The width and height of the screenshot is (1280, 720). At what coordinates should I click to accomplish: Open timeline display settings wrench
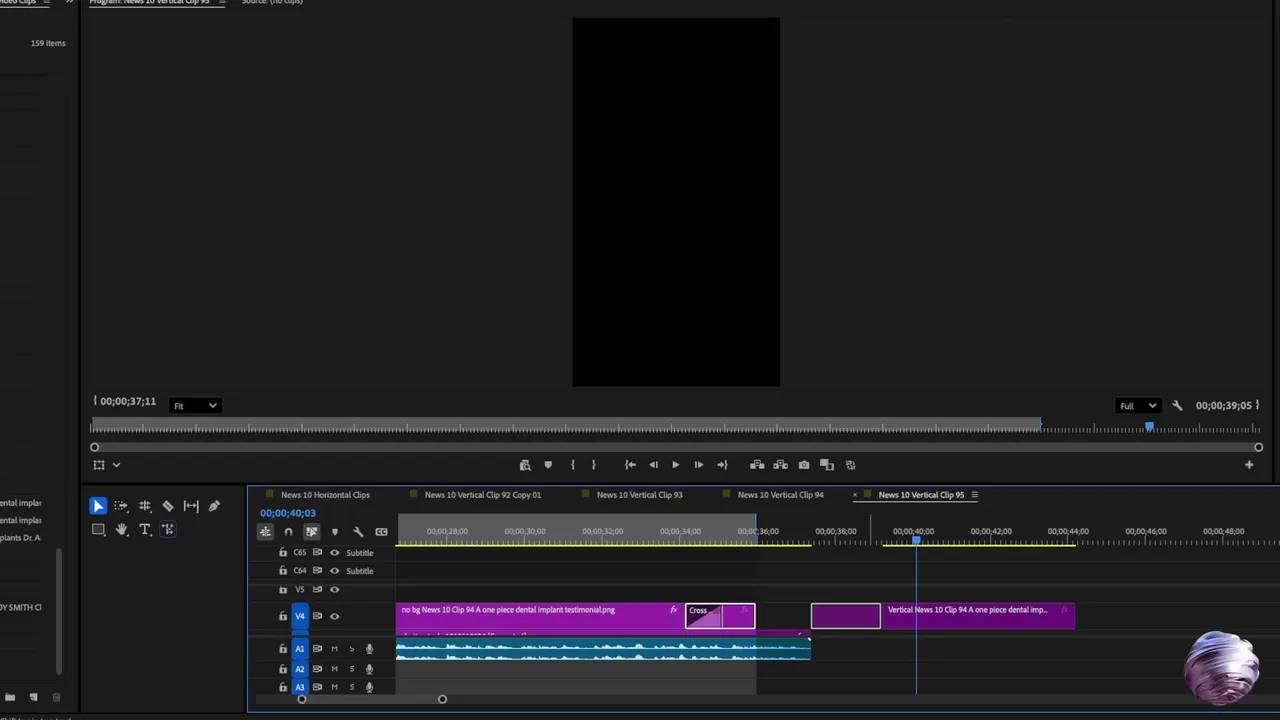pos(358,532)
